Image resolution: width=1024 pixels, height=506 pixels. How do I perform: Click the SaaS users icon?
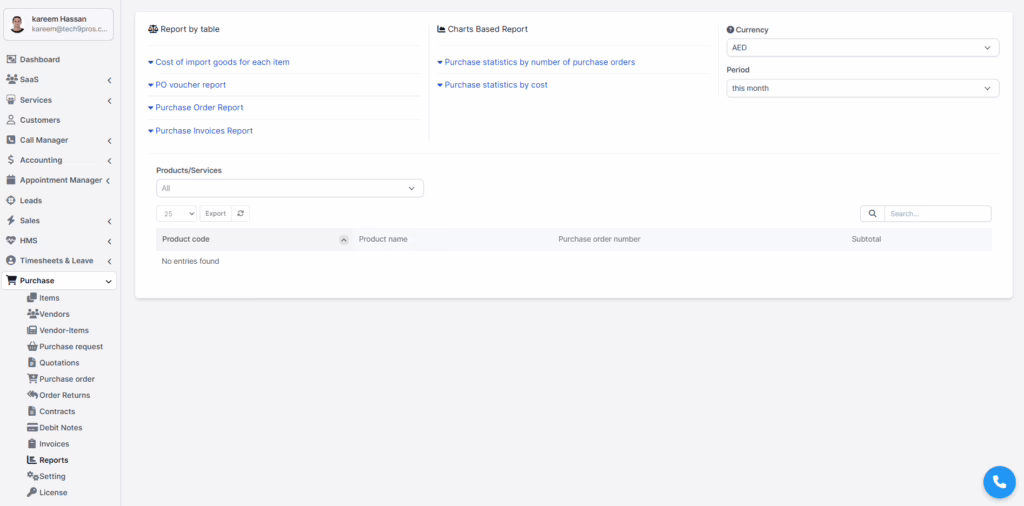coord(11,80)
